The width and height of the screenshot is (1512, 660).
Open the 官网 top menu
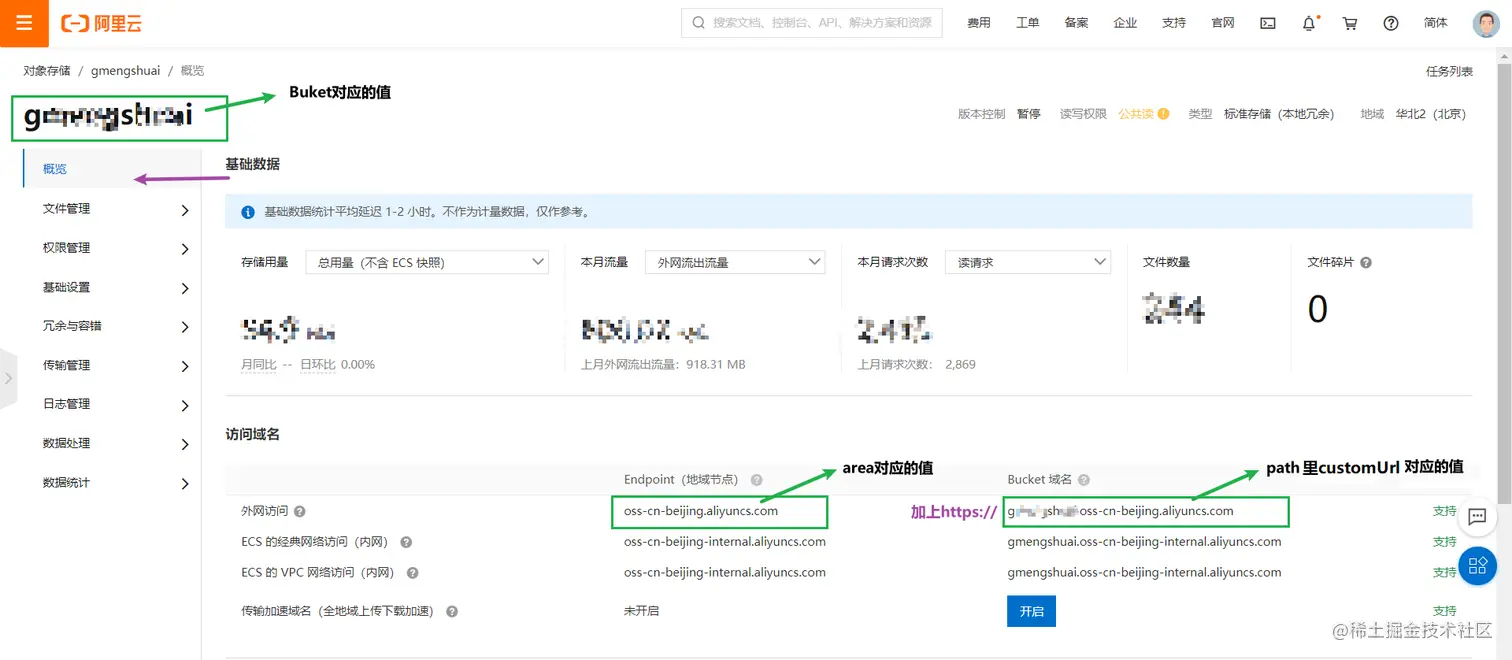[1223, 23]
